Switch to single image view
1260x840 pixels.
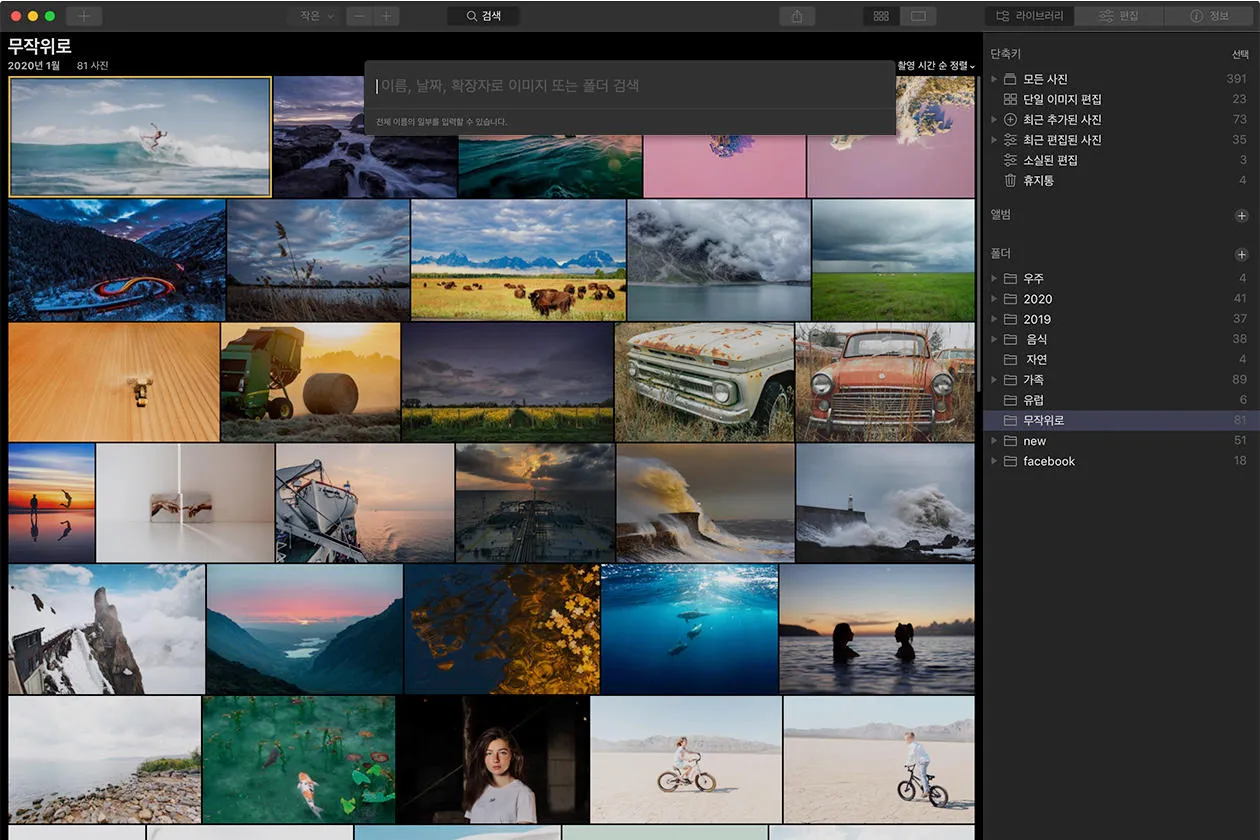click(x=918, y=16)
